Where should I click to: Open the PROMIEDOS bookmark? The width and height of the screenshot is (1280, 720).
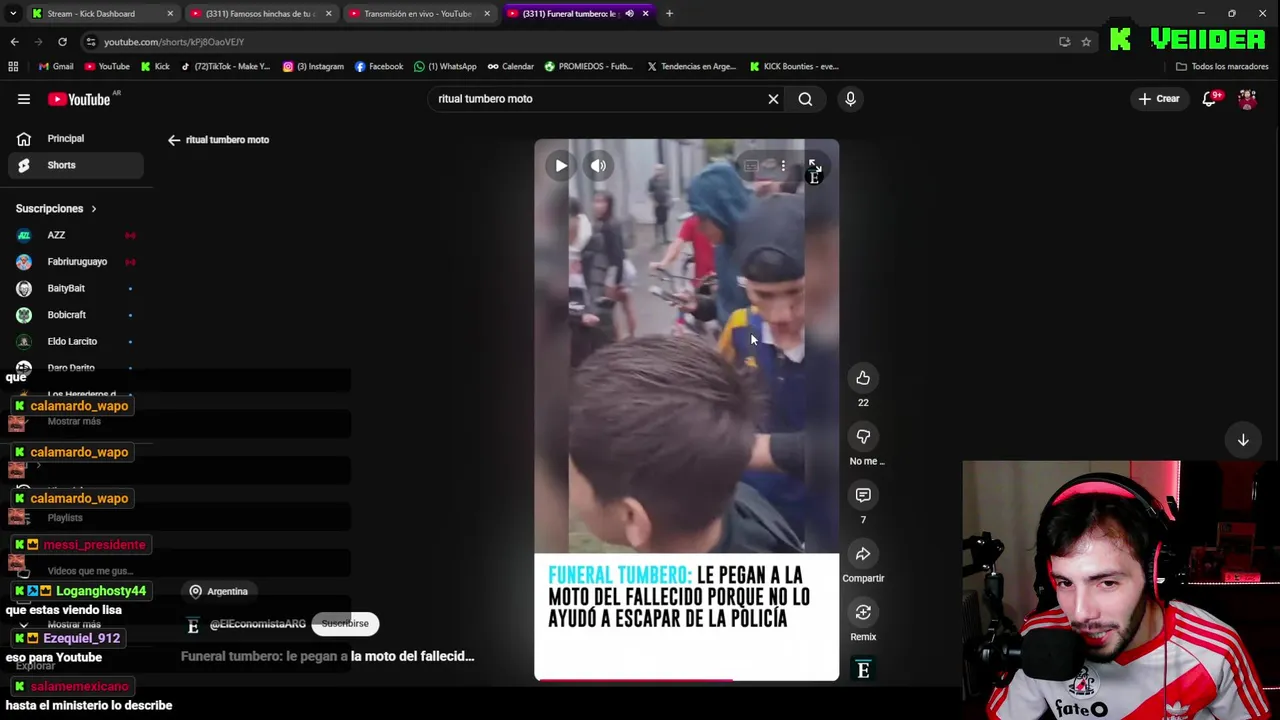click(588, 67)
